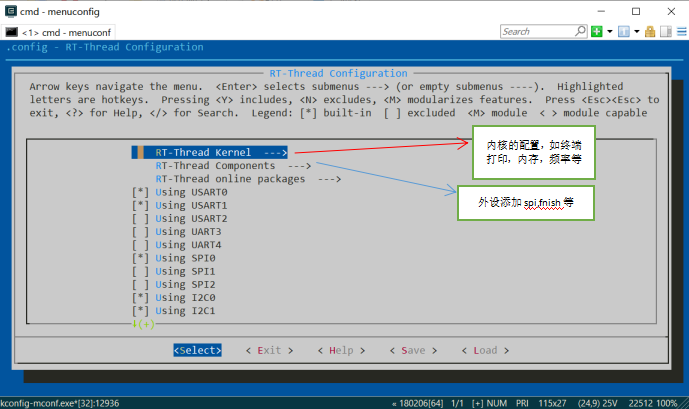Click the < Exit > button
689x409 pixels.
269,350
